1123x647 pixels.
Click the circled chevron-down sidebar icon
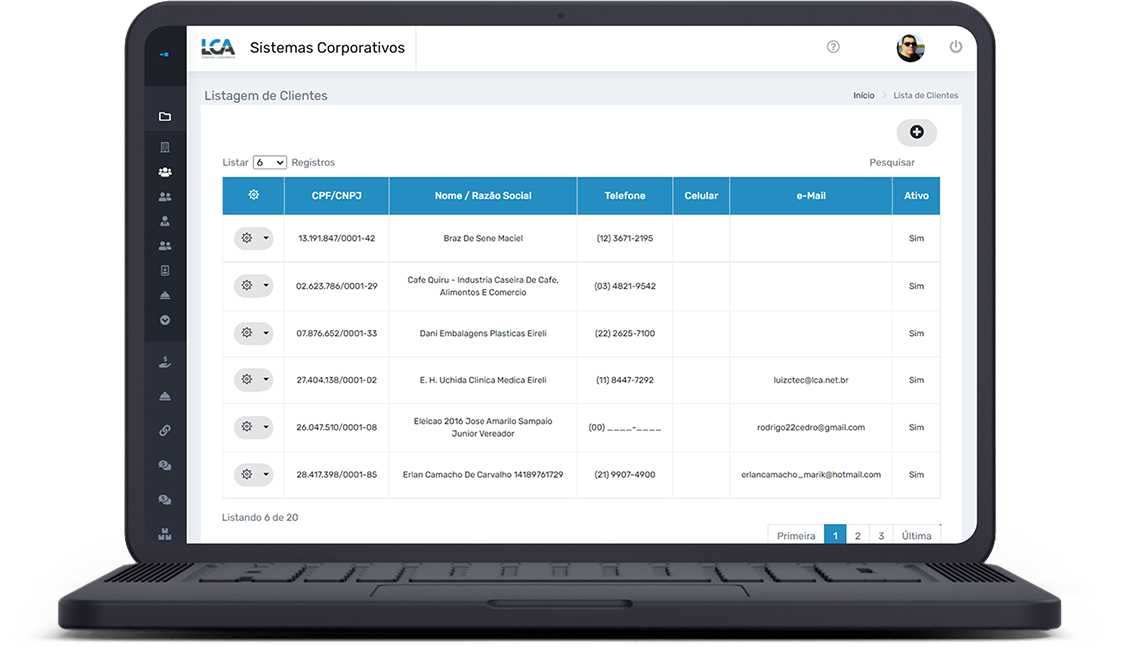(x=165, y=320)
